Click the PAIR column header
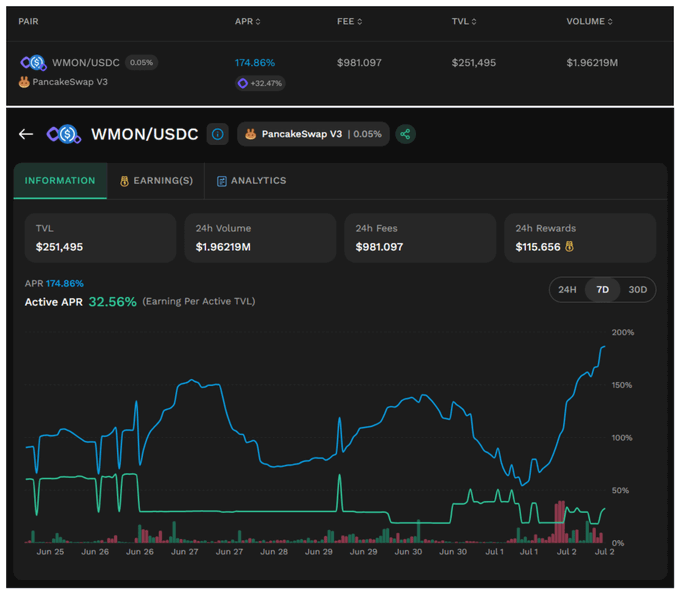Screen dimensions: 680x594 point(28,21)
